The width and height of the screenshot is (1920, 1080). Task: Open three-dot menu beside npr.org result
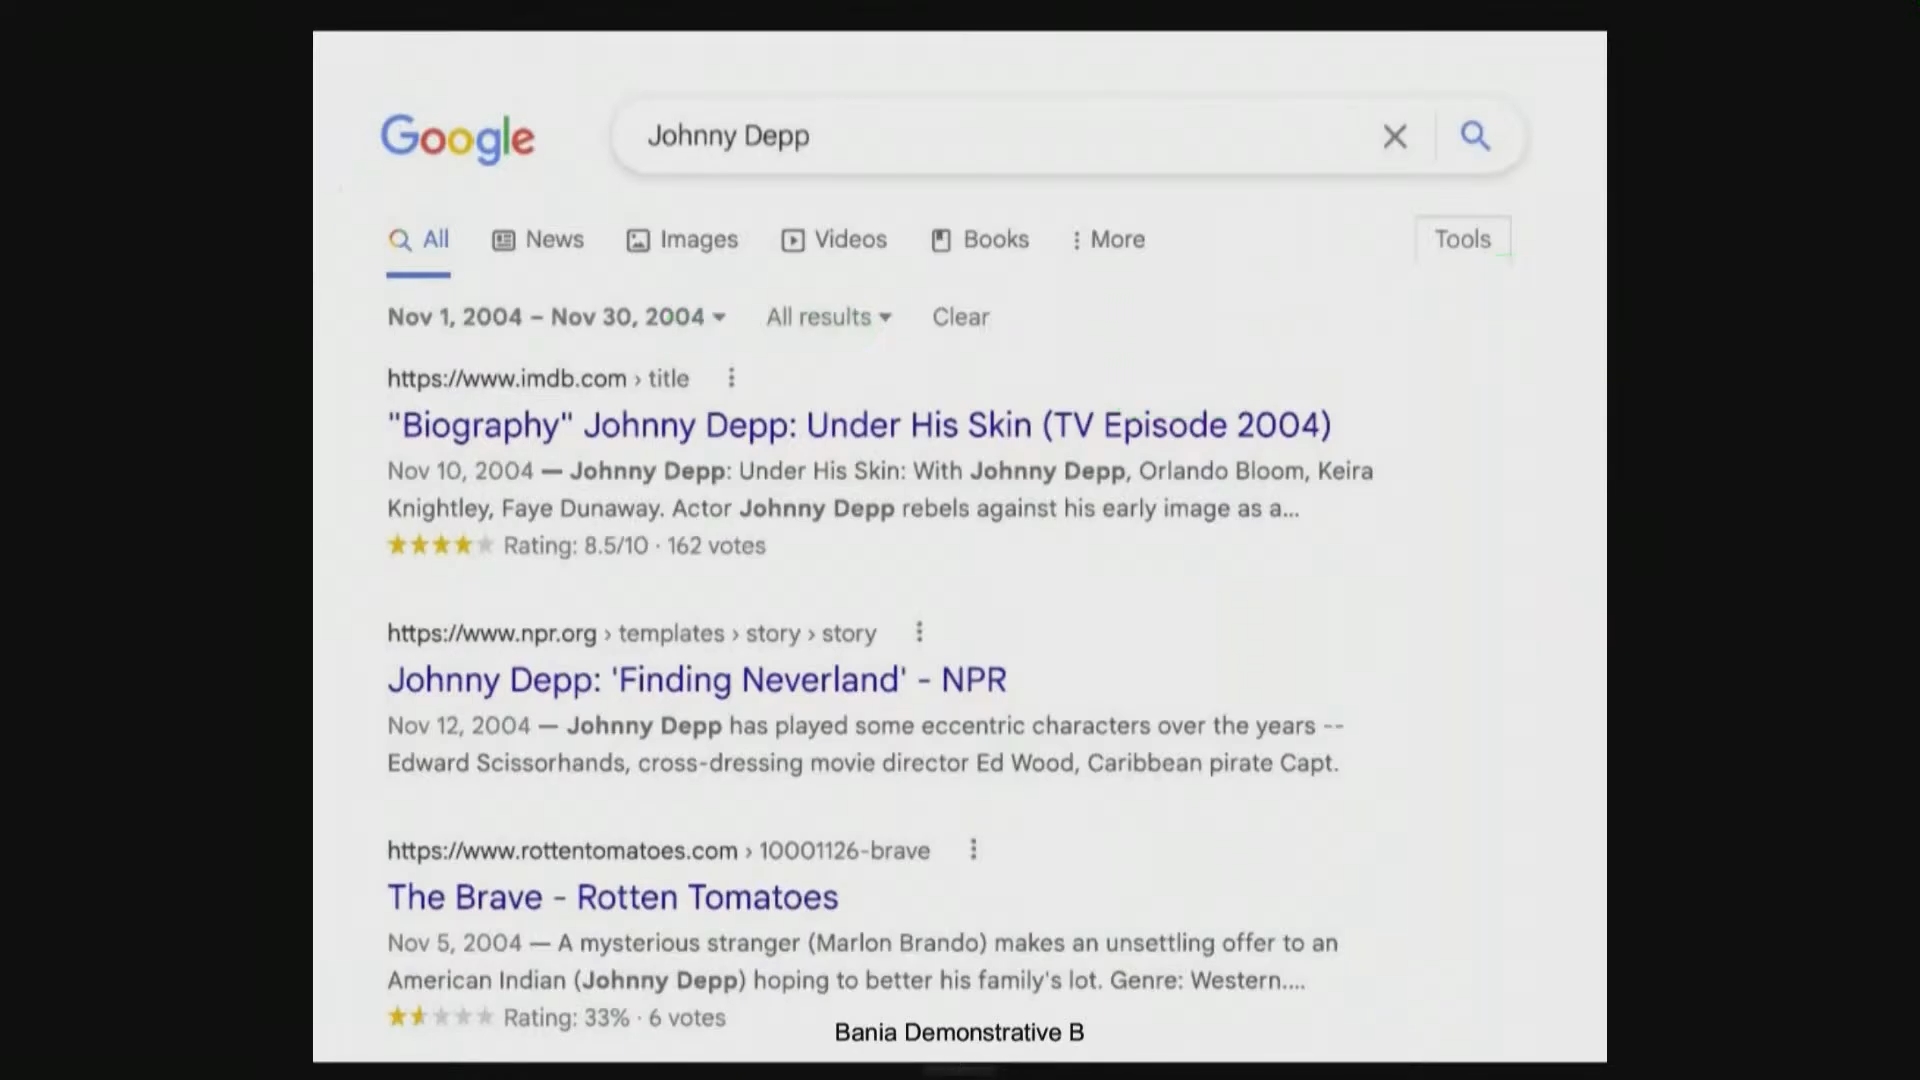point(919,632)
